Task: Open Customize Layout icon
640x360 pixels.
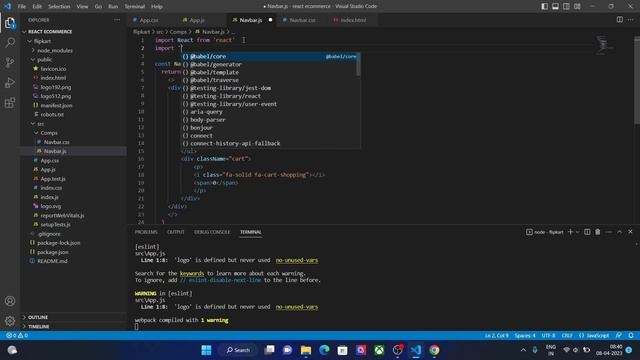Action: (577, 6)
